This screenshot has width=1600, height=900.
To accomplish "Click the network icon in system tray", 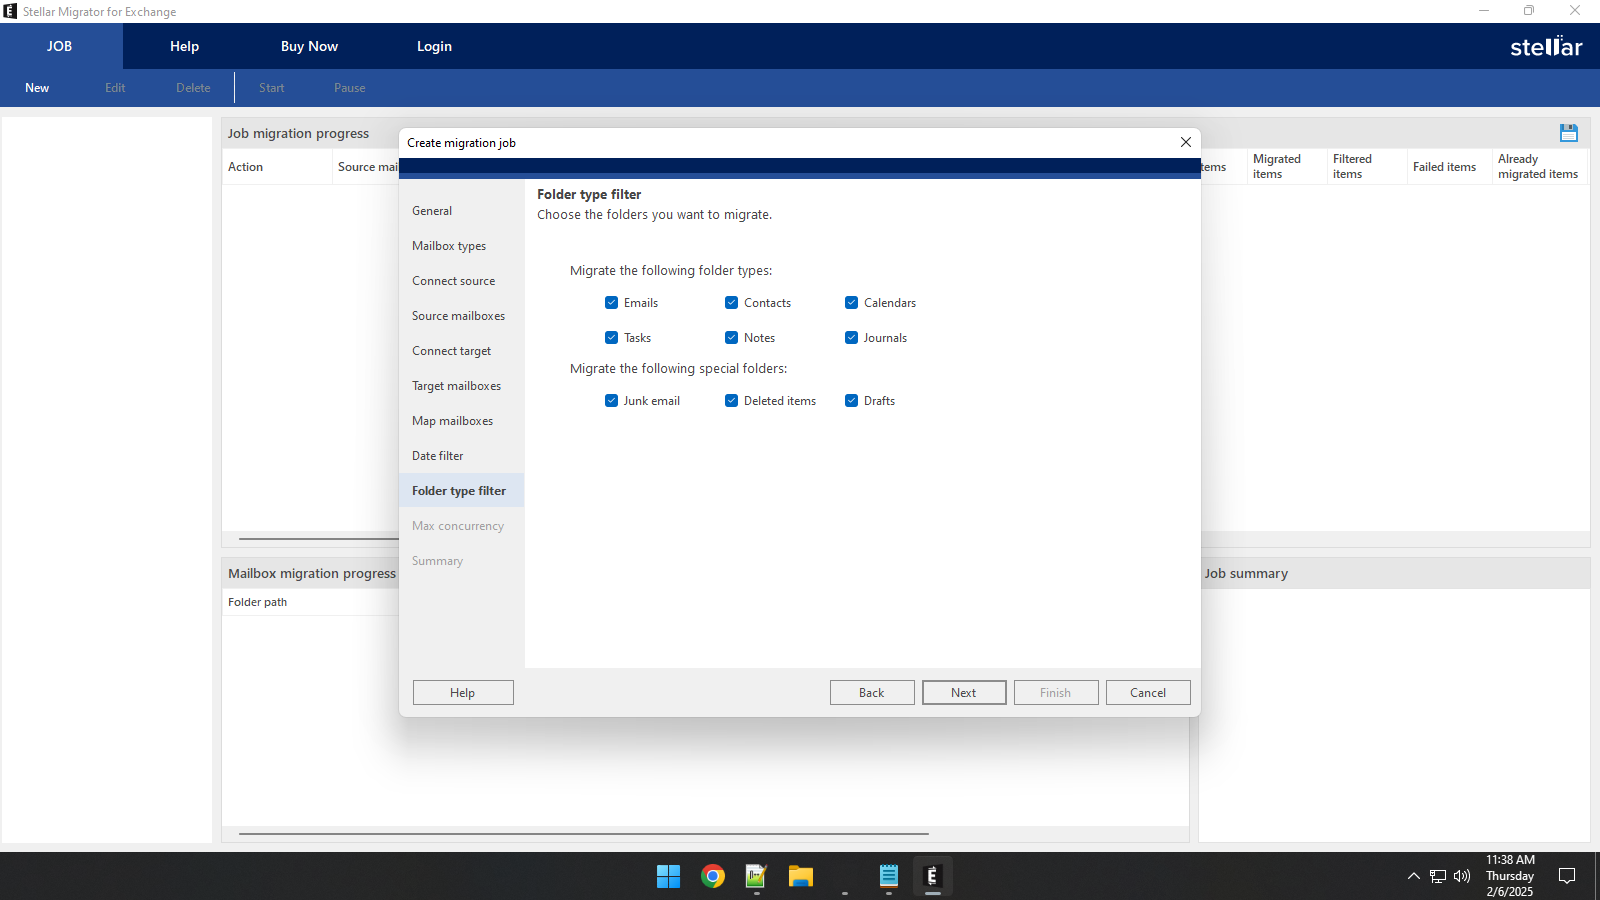I will [x=1438, y=876].
